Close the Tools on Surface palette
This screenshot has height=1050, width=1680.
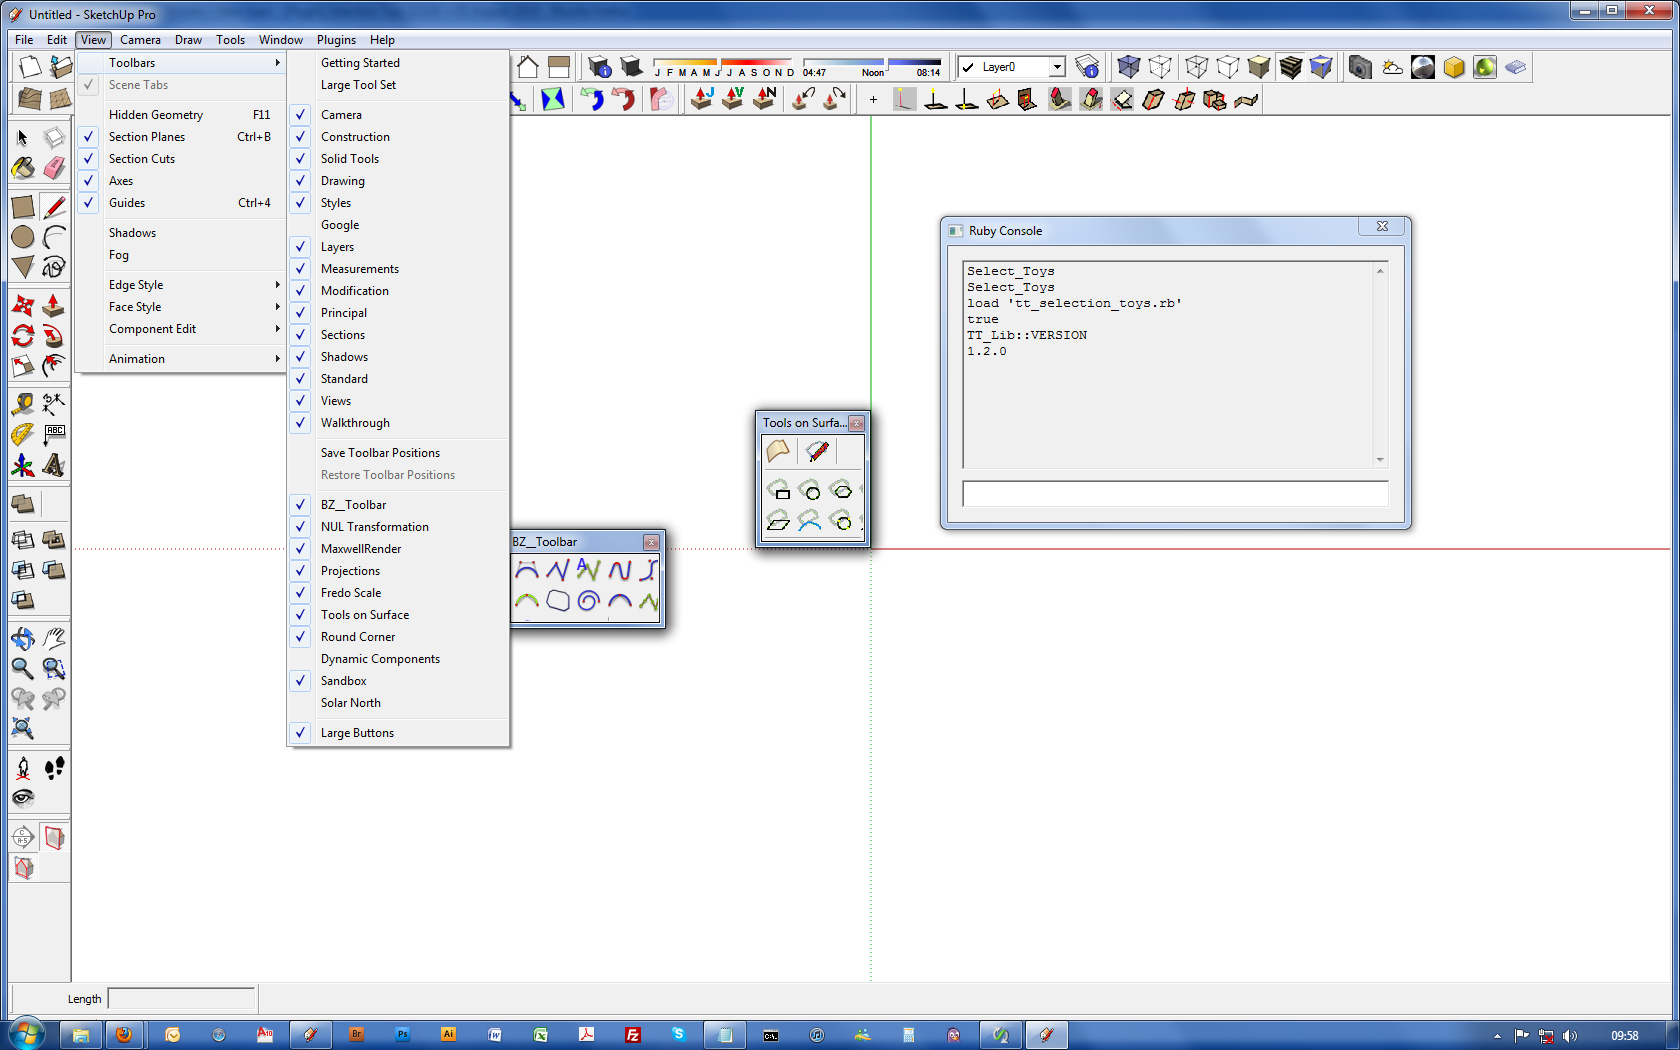click(x=857, y=423)
